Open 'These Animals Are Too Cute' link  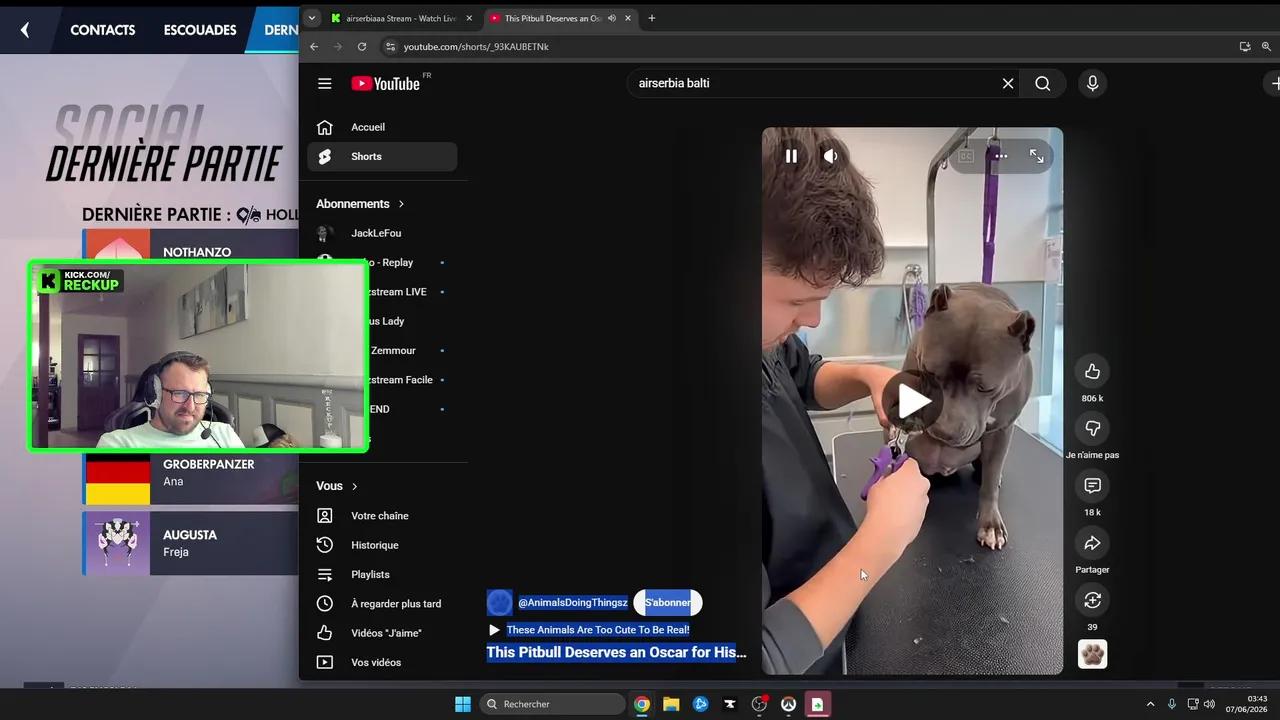click(x=597, y=630)
